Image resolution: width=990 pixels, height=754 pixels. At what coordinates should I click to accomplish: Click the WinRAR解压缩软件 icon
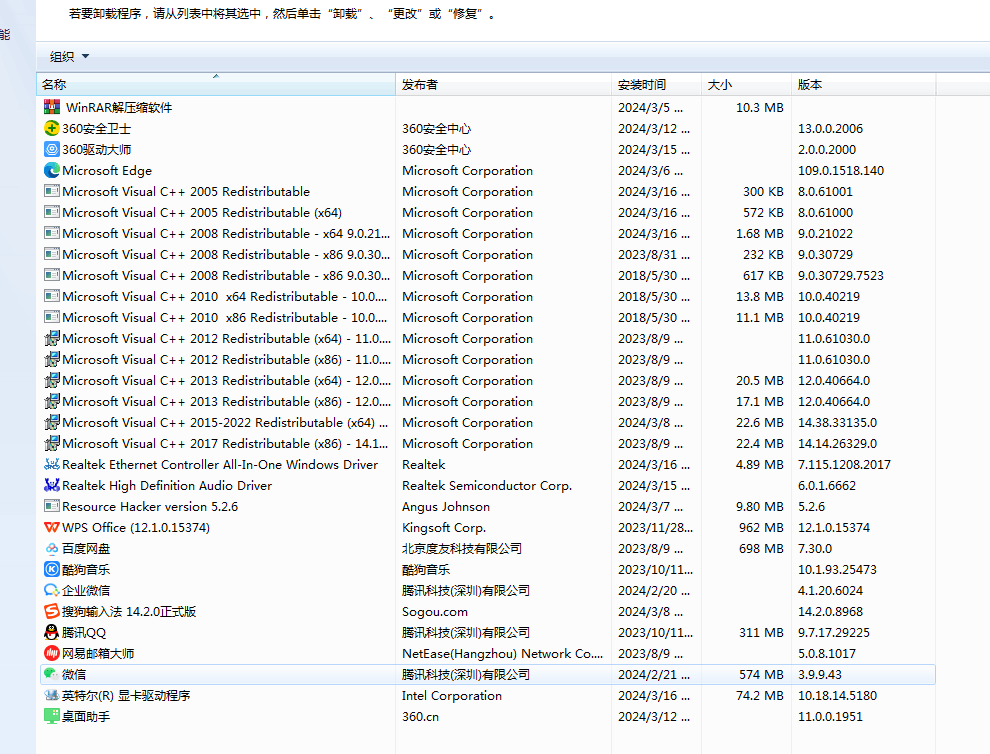tap(52, 107)
